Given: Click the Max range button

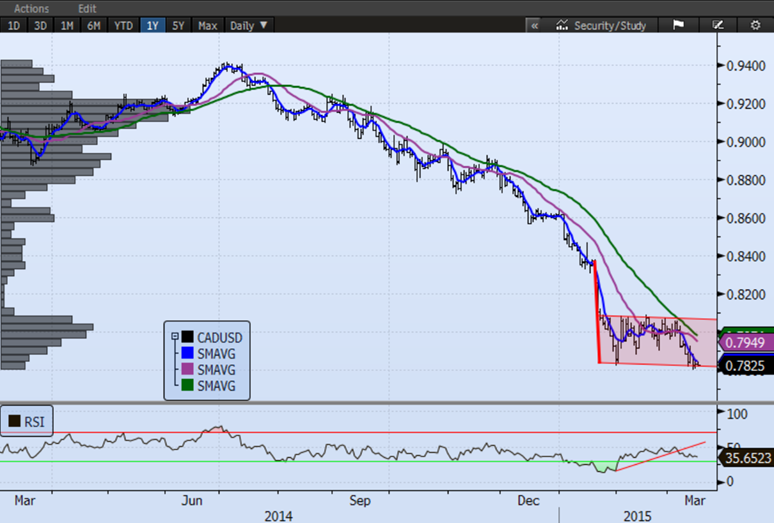Looking at the screenshot, I should [208, 25].
